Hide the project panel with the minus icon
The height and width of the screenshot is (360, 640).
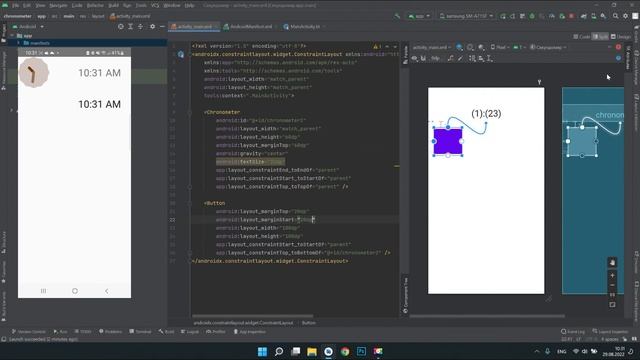162,27
